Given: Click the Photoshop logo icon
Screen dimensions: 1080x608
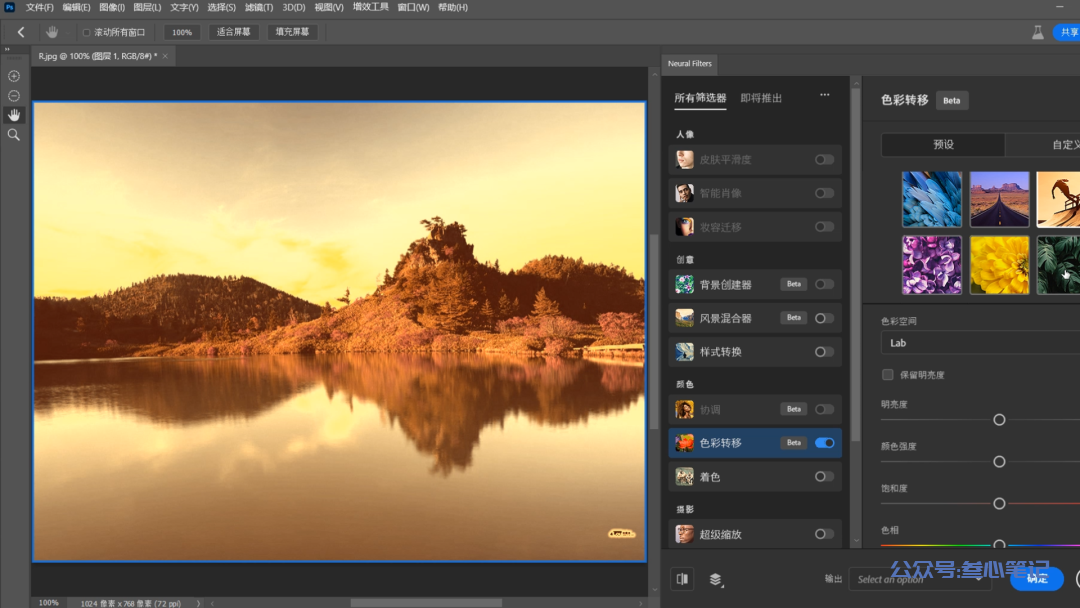Looking at the screenshot, I should tap(10, 7).
